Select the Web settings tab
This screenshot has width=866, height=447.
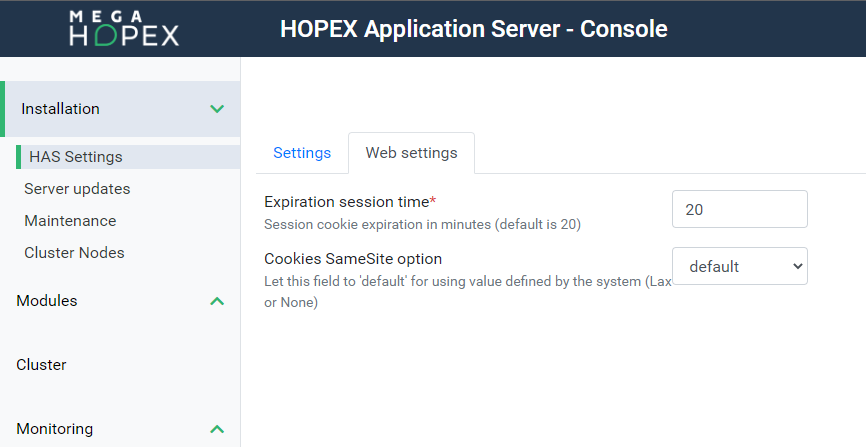tap(411, 153)
